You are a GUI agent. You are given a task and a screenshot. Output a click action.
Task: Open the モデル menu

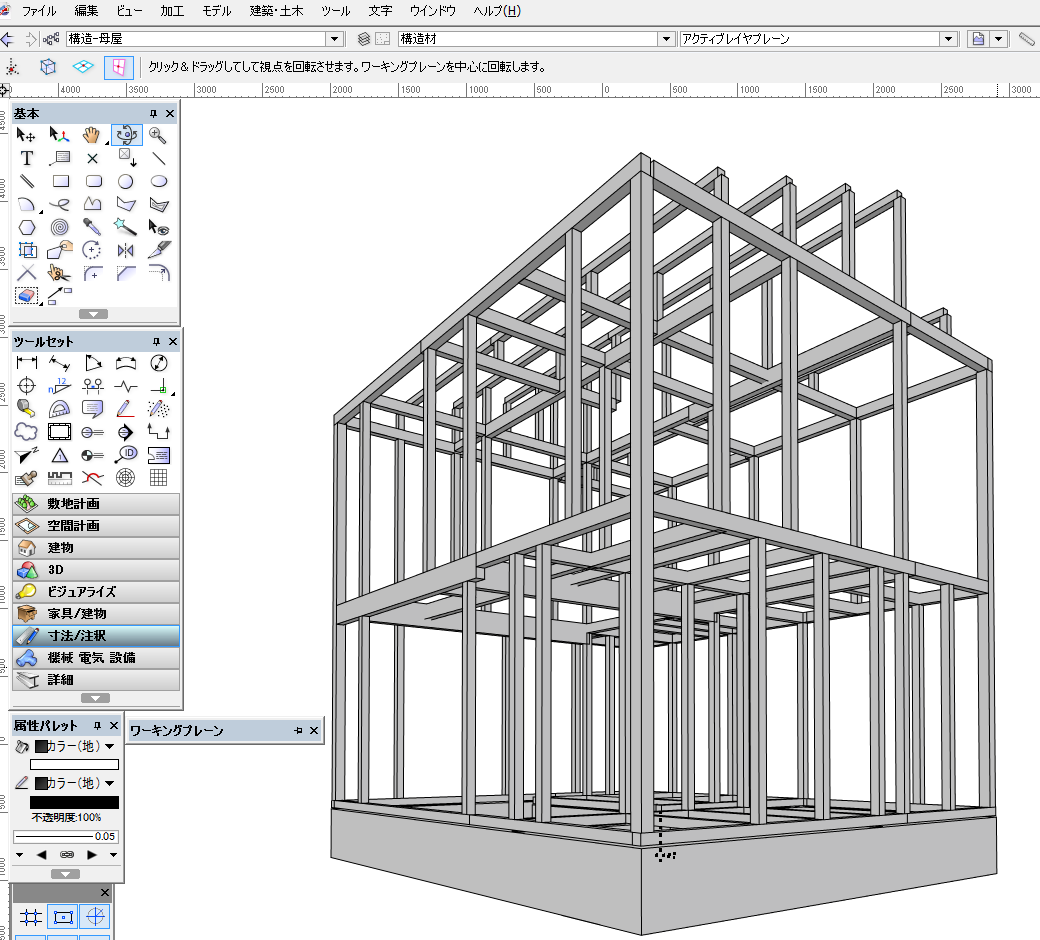click(217, 11)
